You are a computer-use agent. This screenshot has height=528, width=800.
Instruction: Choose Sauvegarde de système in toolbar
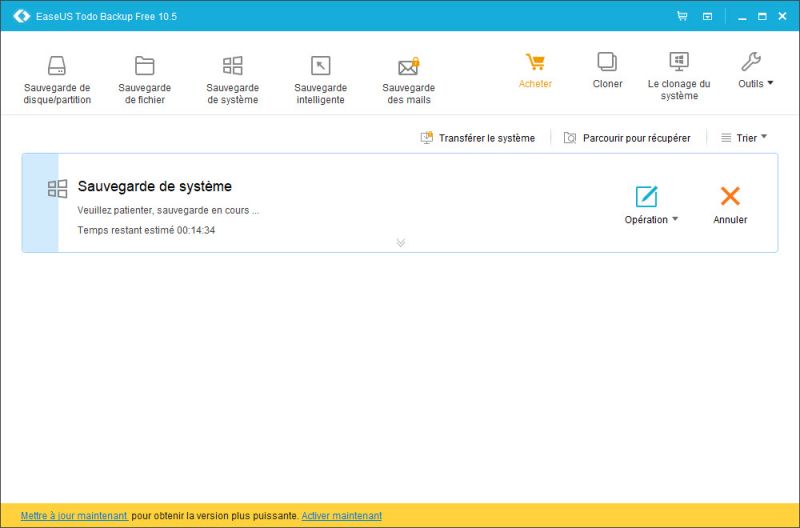click(x=233, y=80)
